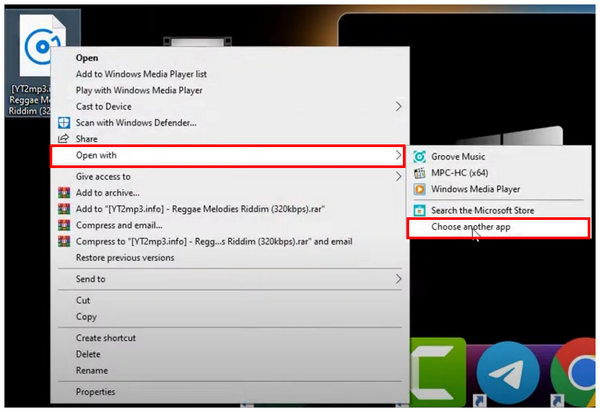
Task: Click Send to menu entry
Action: coord(90,279)
